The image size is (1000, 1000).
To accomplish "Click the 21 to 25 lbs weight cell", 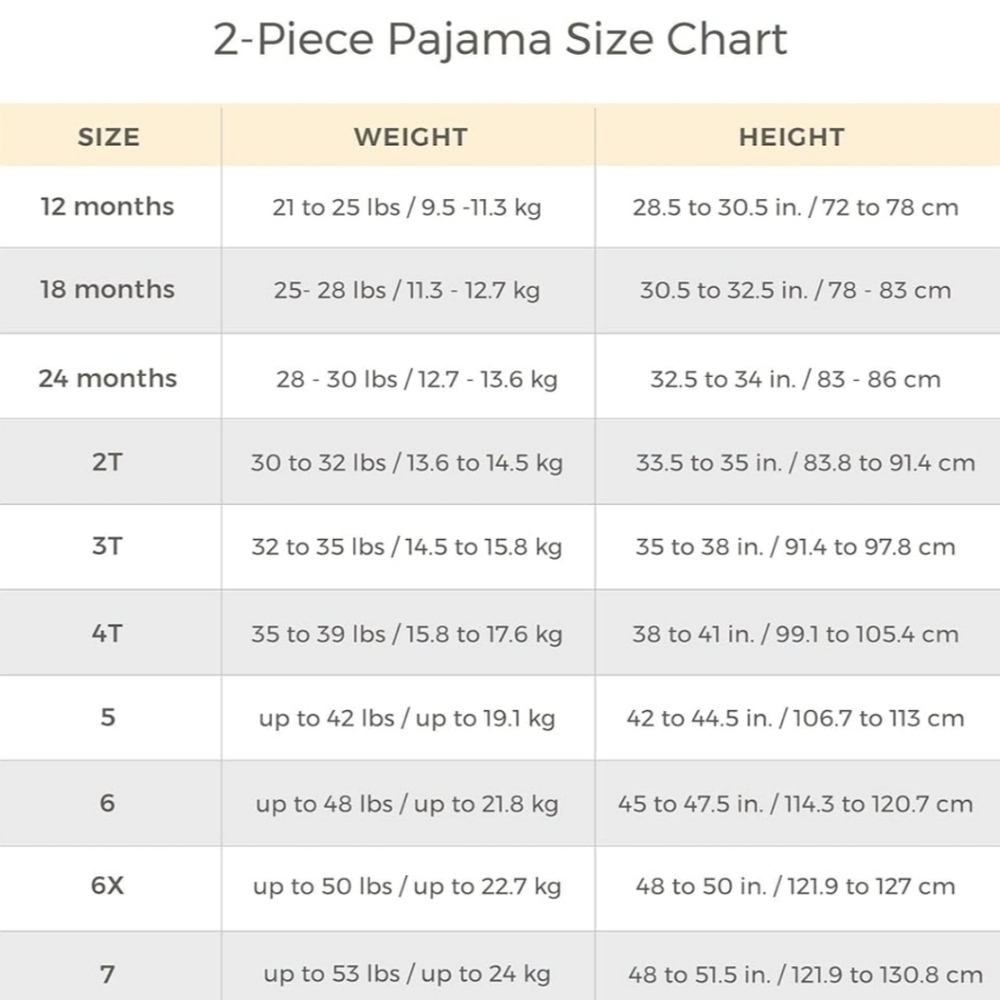I will tap(407, 207).
